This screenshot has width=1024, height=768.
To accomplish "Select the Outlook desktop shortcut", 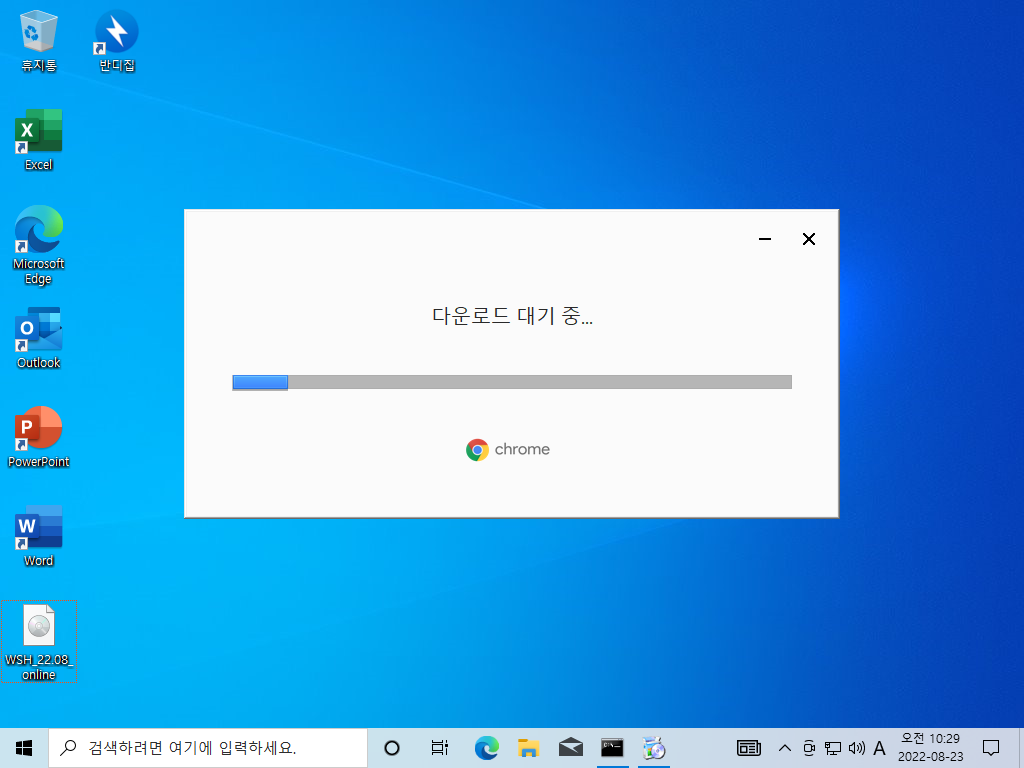I will click(39, 338).
